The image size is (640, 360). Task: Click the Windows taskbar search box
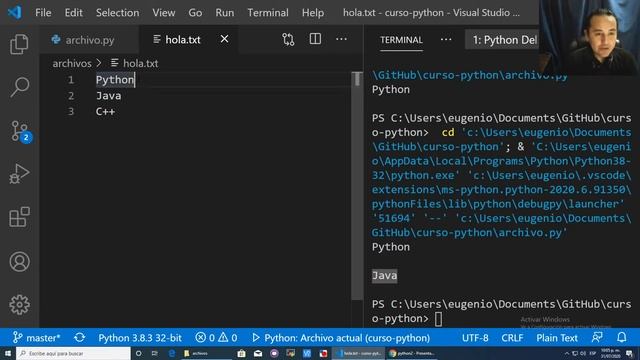click(x=73, y=353)
